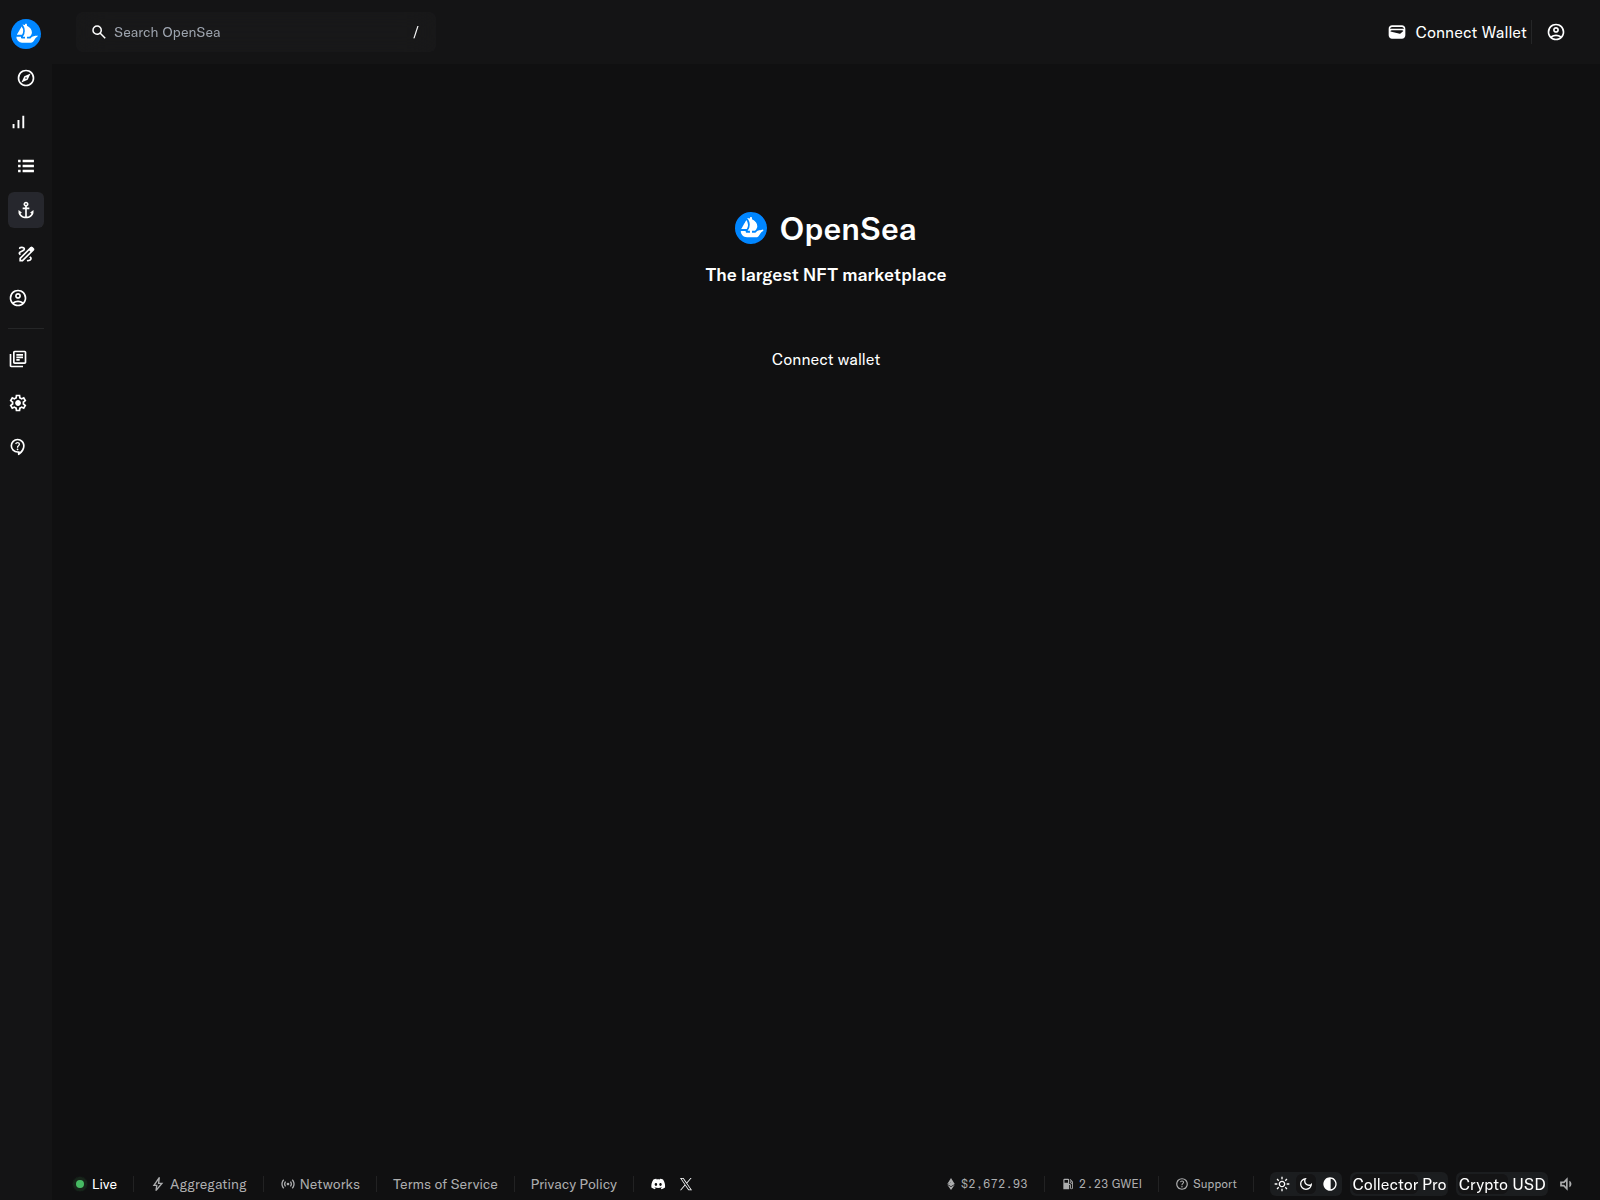This screenshot has width=1600, height=1200.
Task: Open the Settings gear icon
Action: (18, 403)
